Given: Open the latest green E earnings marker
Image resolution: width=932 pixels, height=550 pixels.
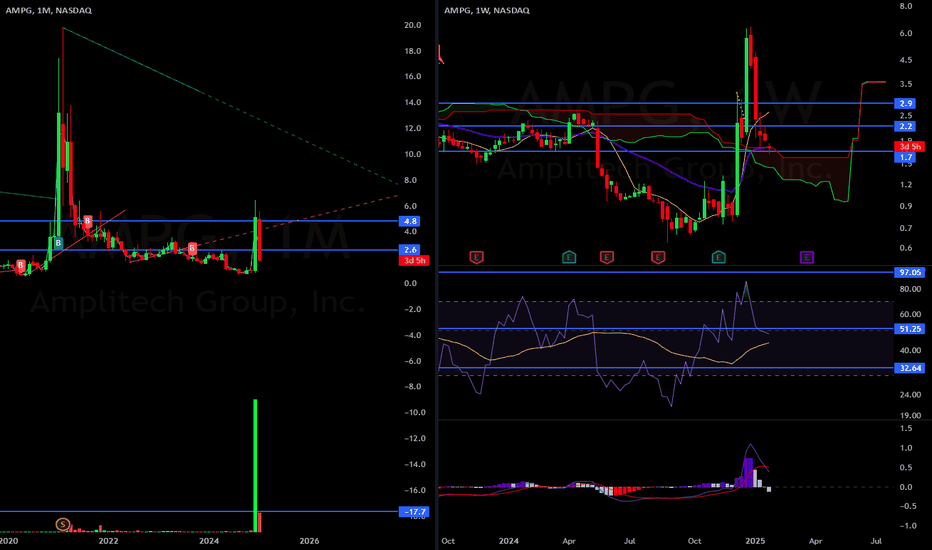Looking at the screenshot, I should tap(719, 257).
